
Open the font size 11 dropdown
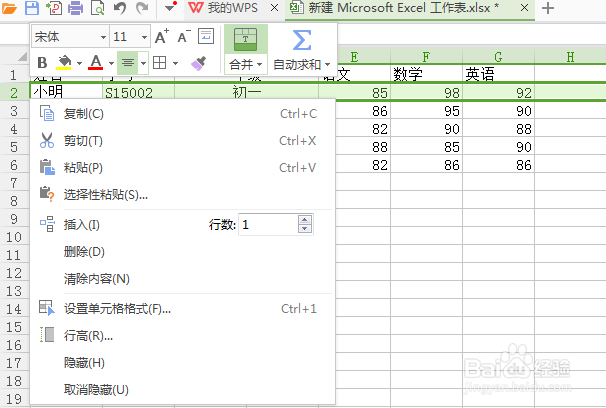(144, 37)
